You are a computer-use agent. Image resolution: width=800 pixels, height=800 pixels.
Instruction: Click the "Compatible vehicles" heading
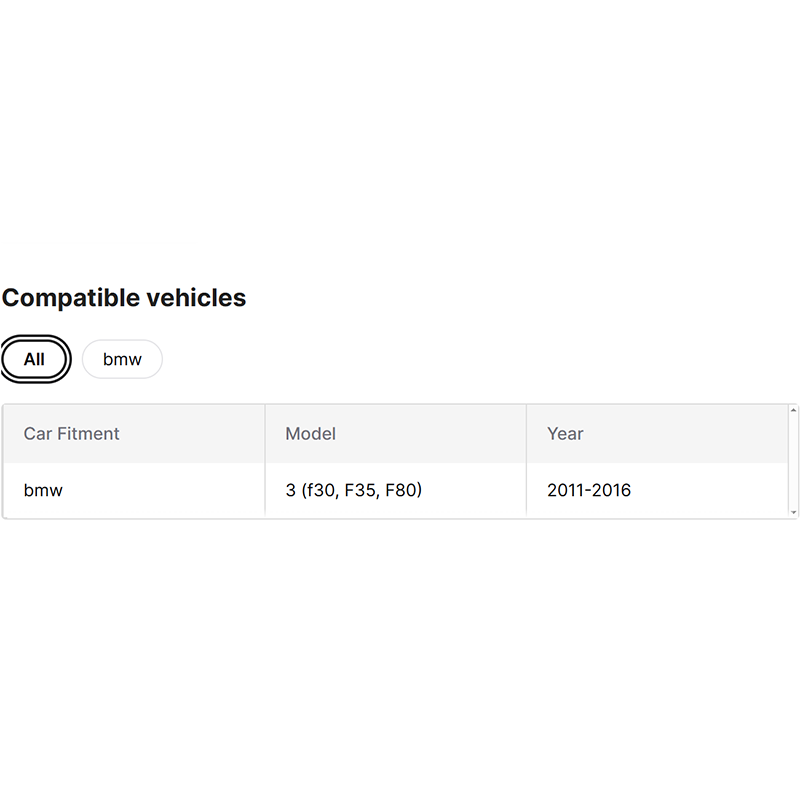pos(124,298)
